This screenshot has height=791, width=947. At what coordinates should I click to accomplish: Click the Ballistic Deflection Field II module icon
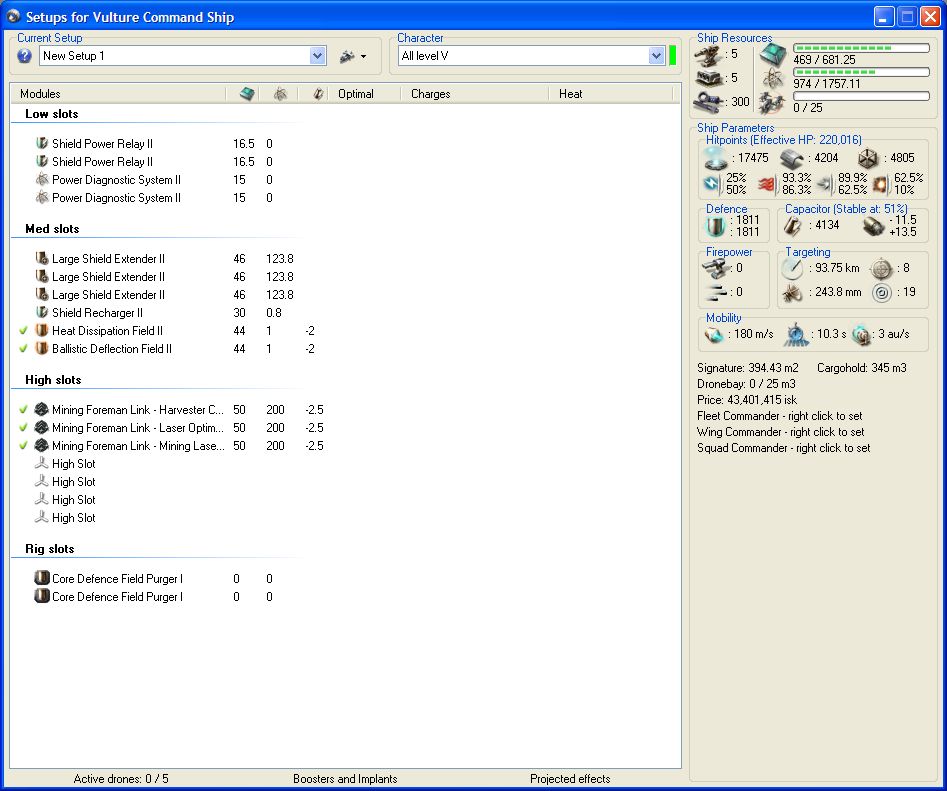42,349
